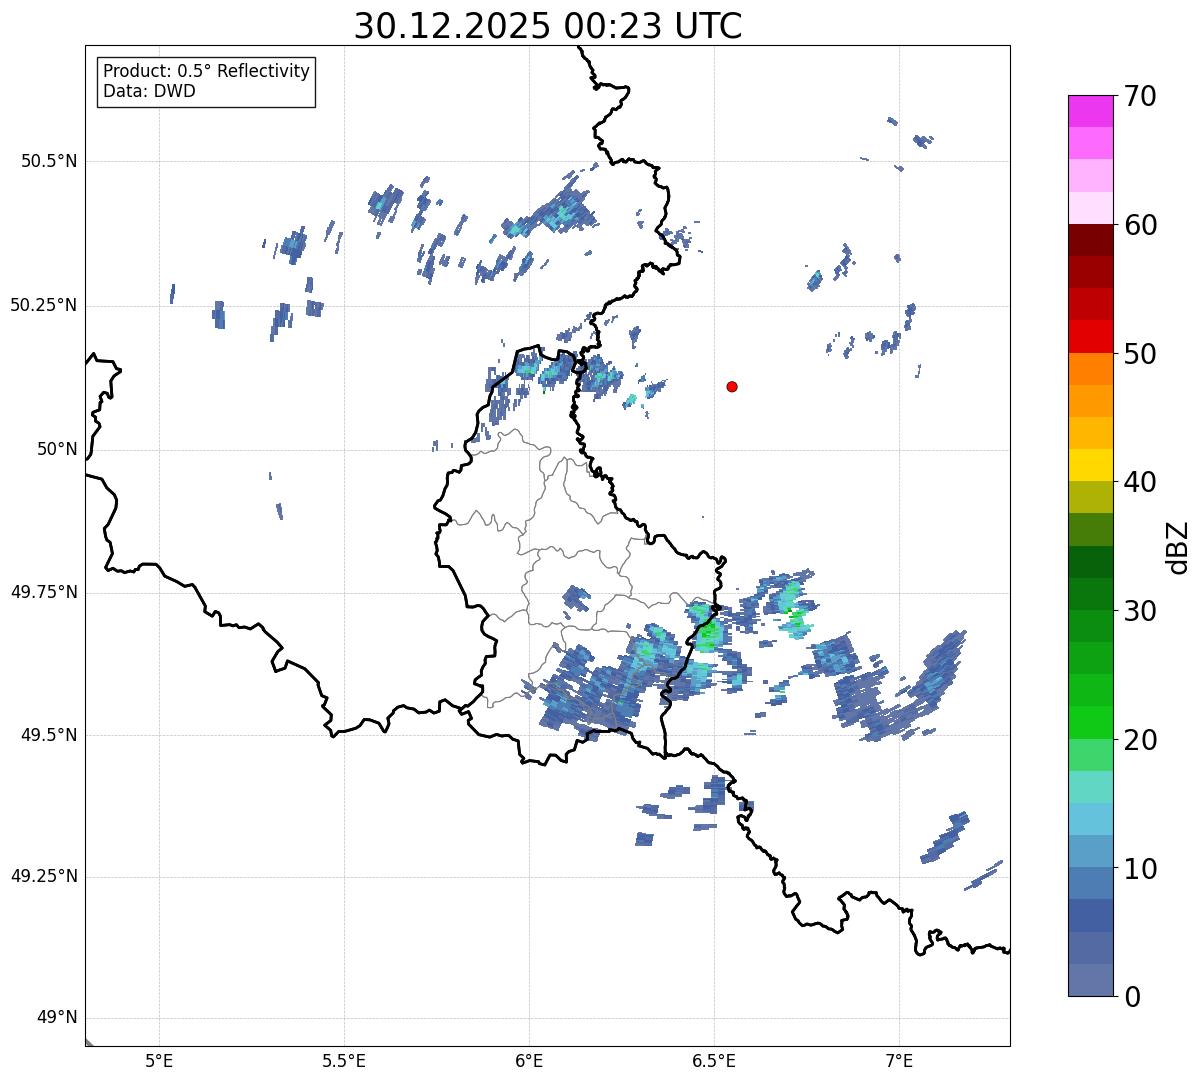
Task: Click "Product: 0.5° Reflectivity" legend text
Action: pyautogui.click(x=206, y=71)
